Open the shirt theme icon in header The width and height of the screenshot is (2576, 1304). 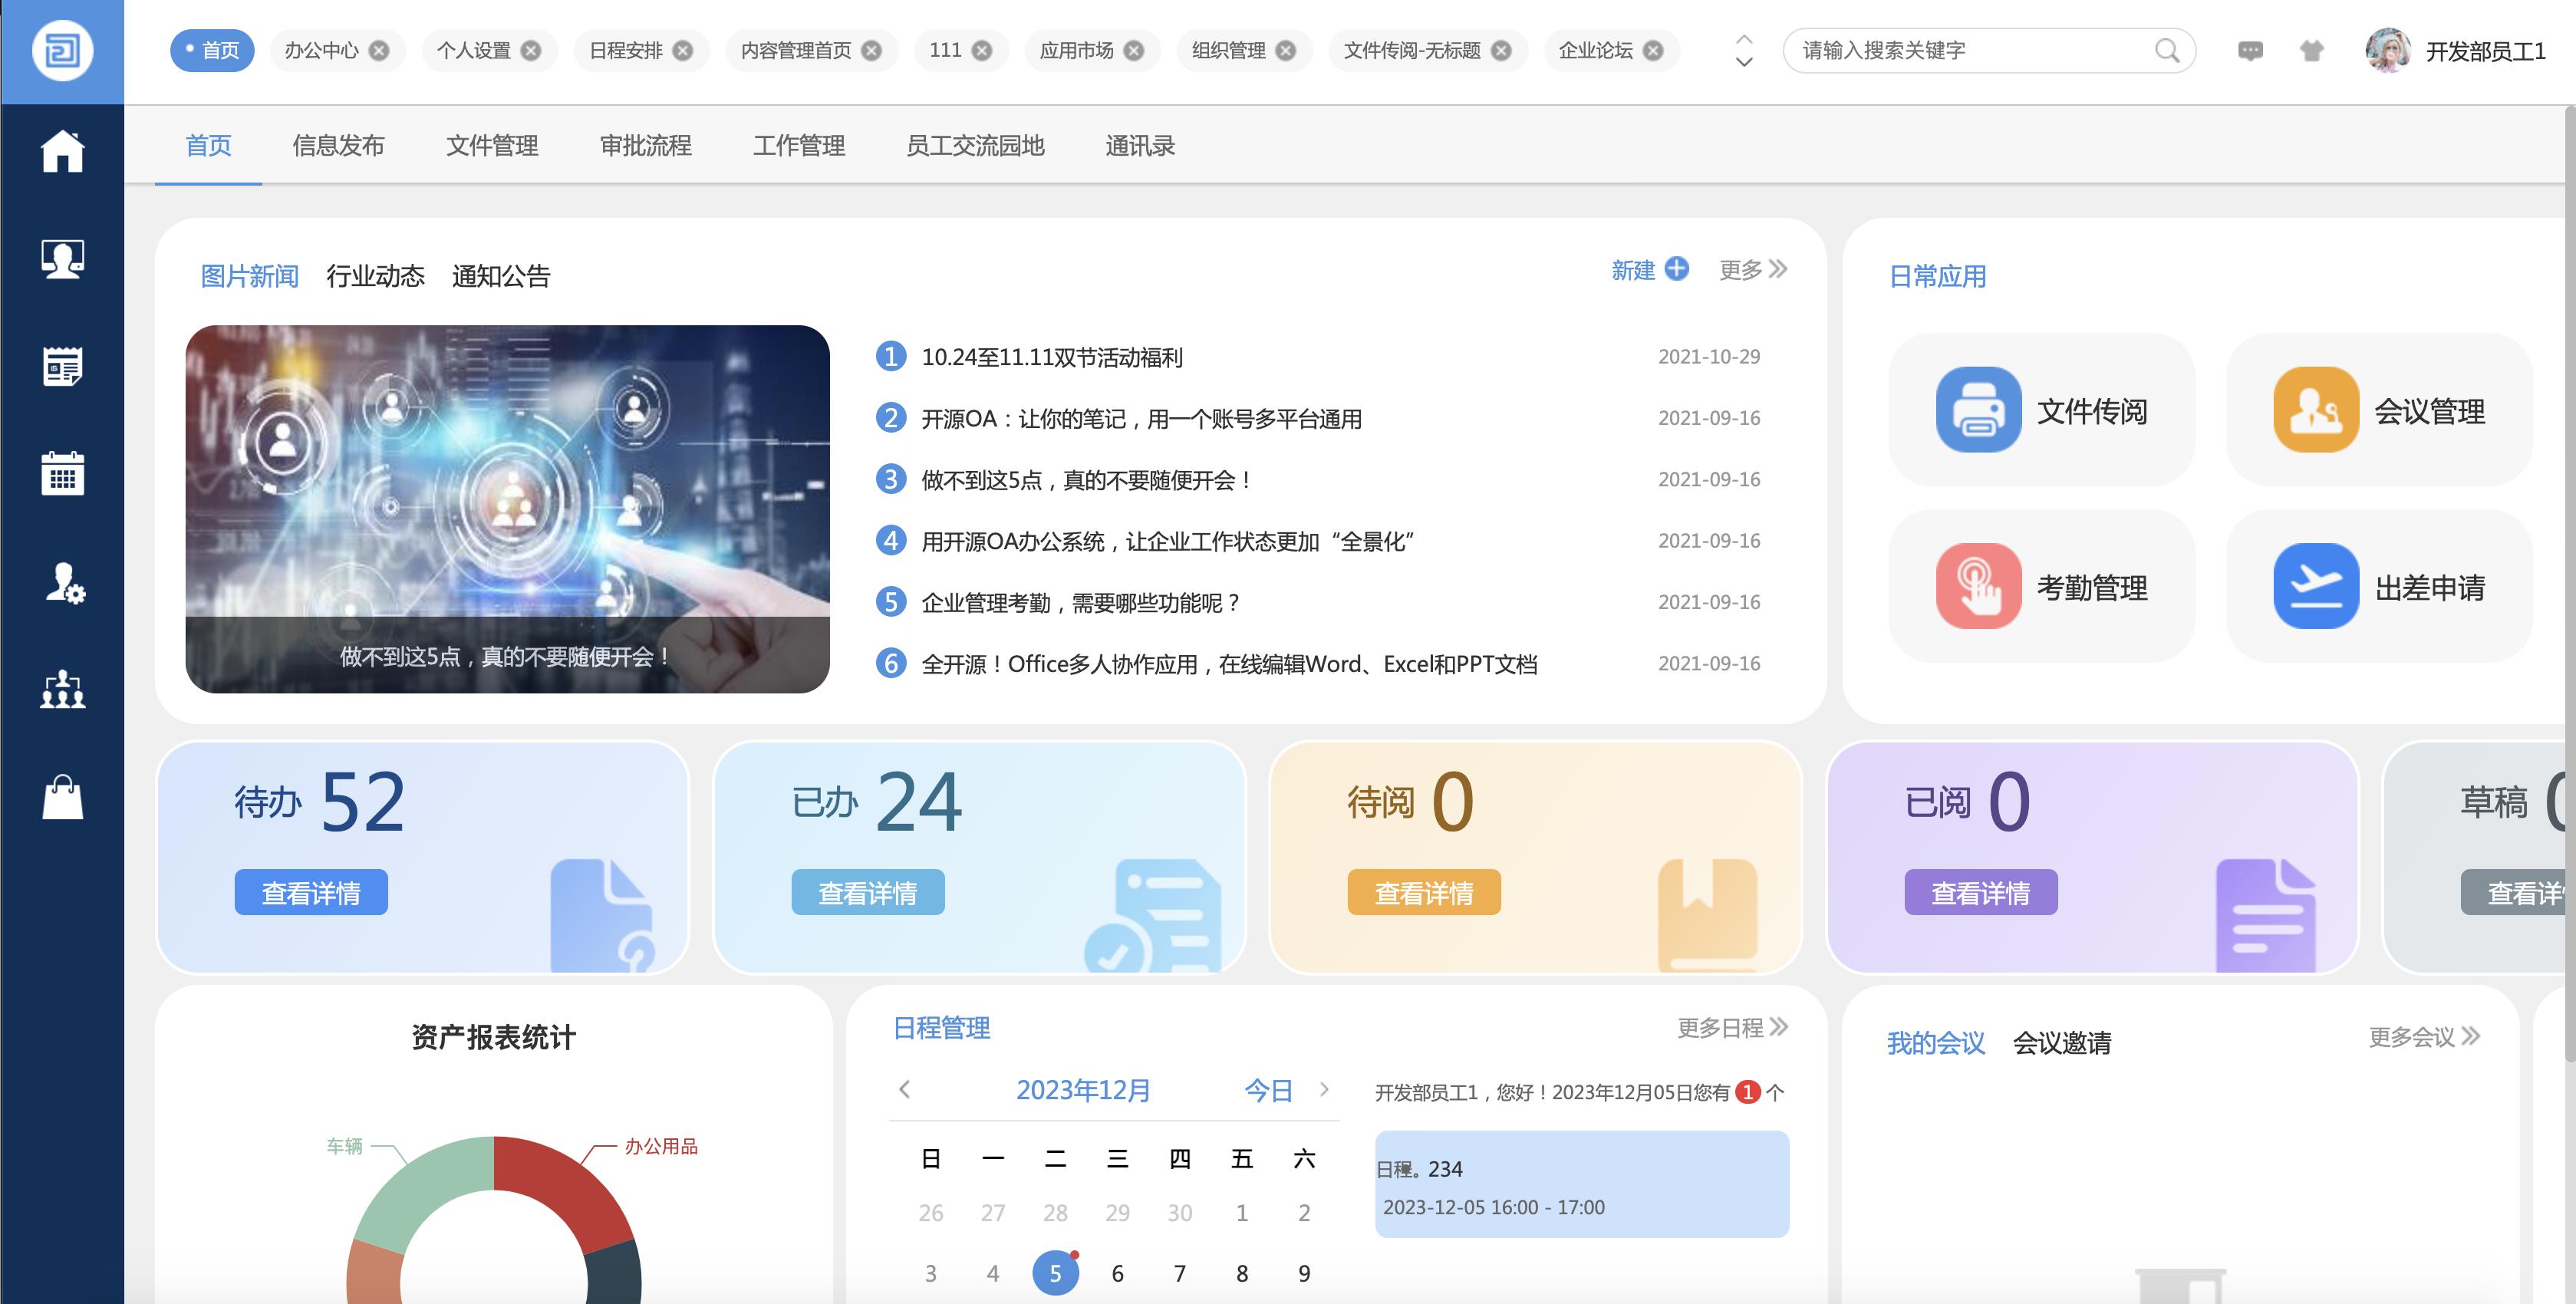2311,50
